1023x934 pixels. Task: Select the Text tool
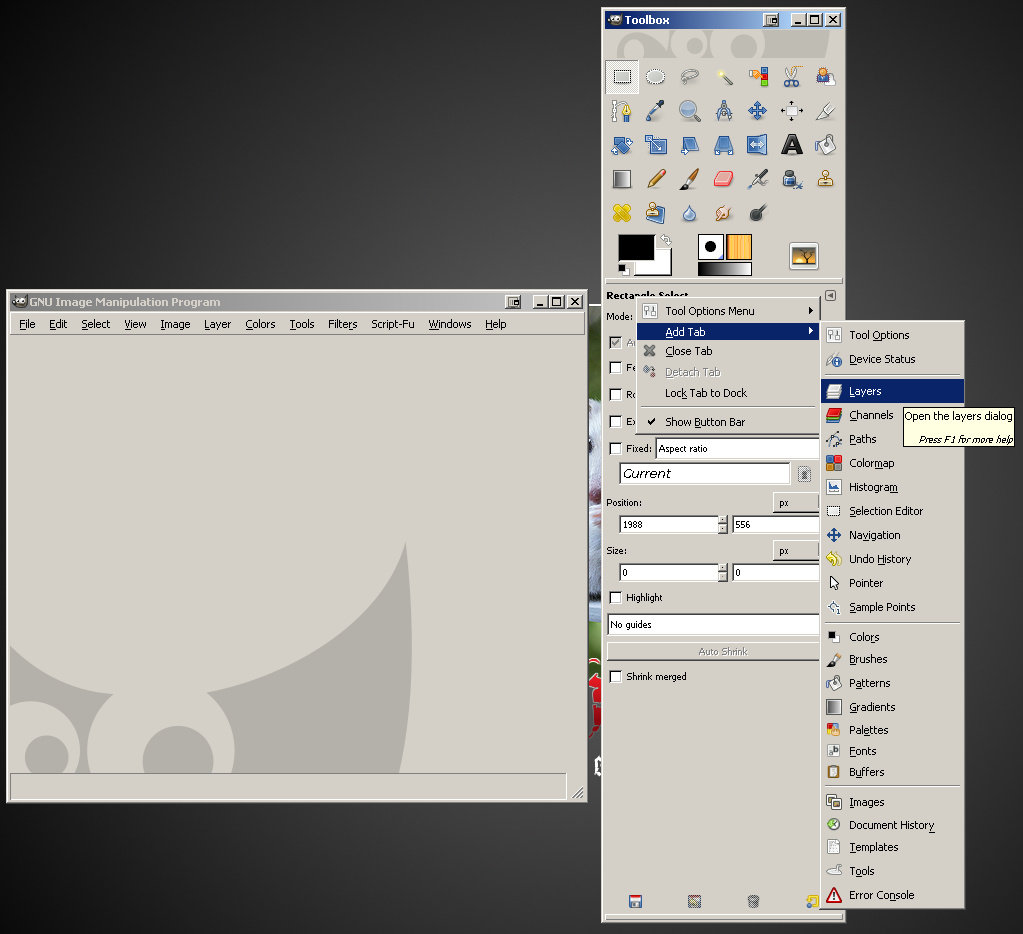coord(791,145)
